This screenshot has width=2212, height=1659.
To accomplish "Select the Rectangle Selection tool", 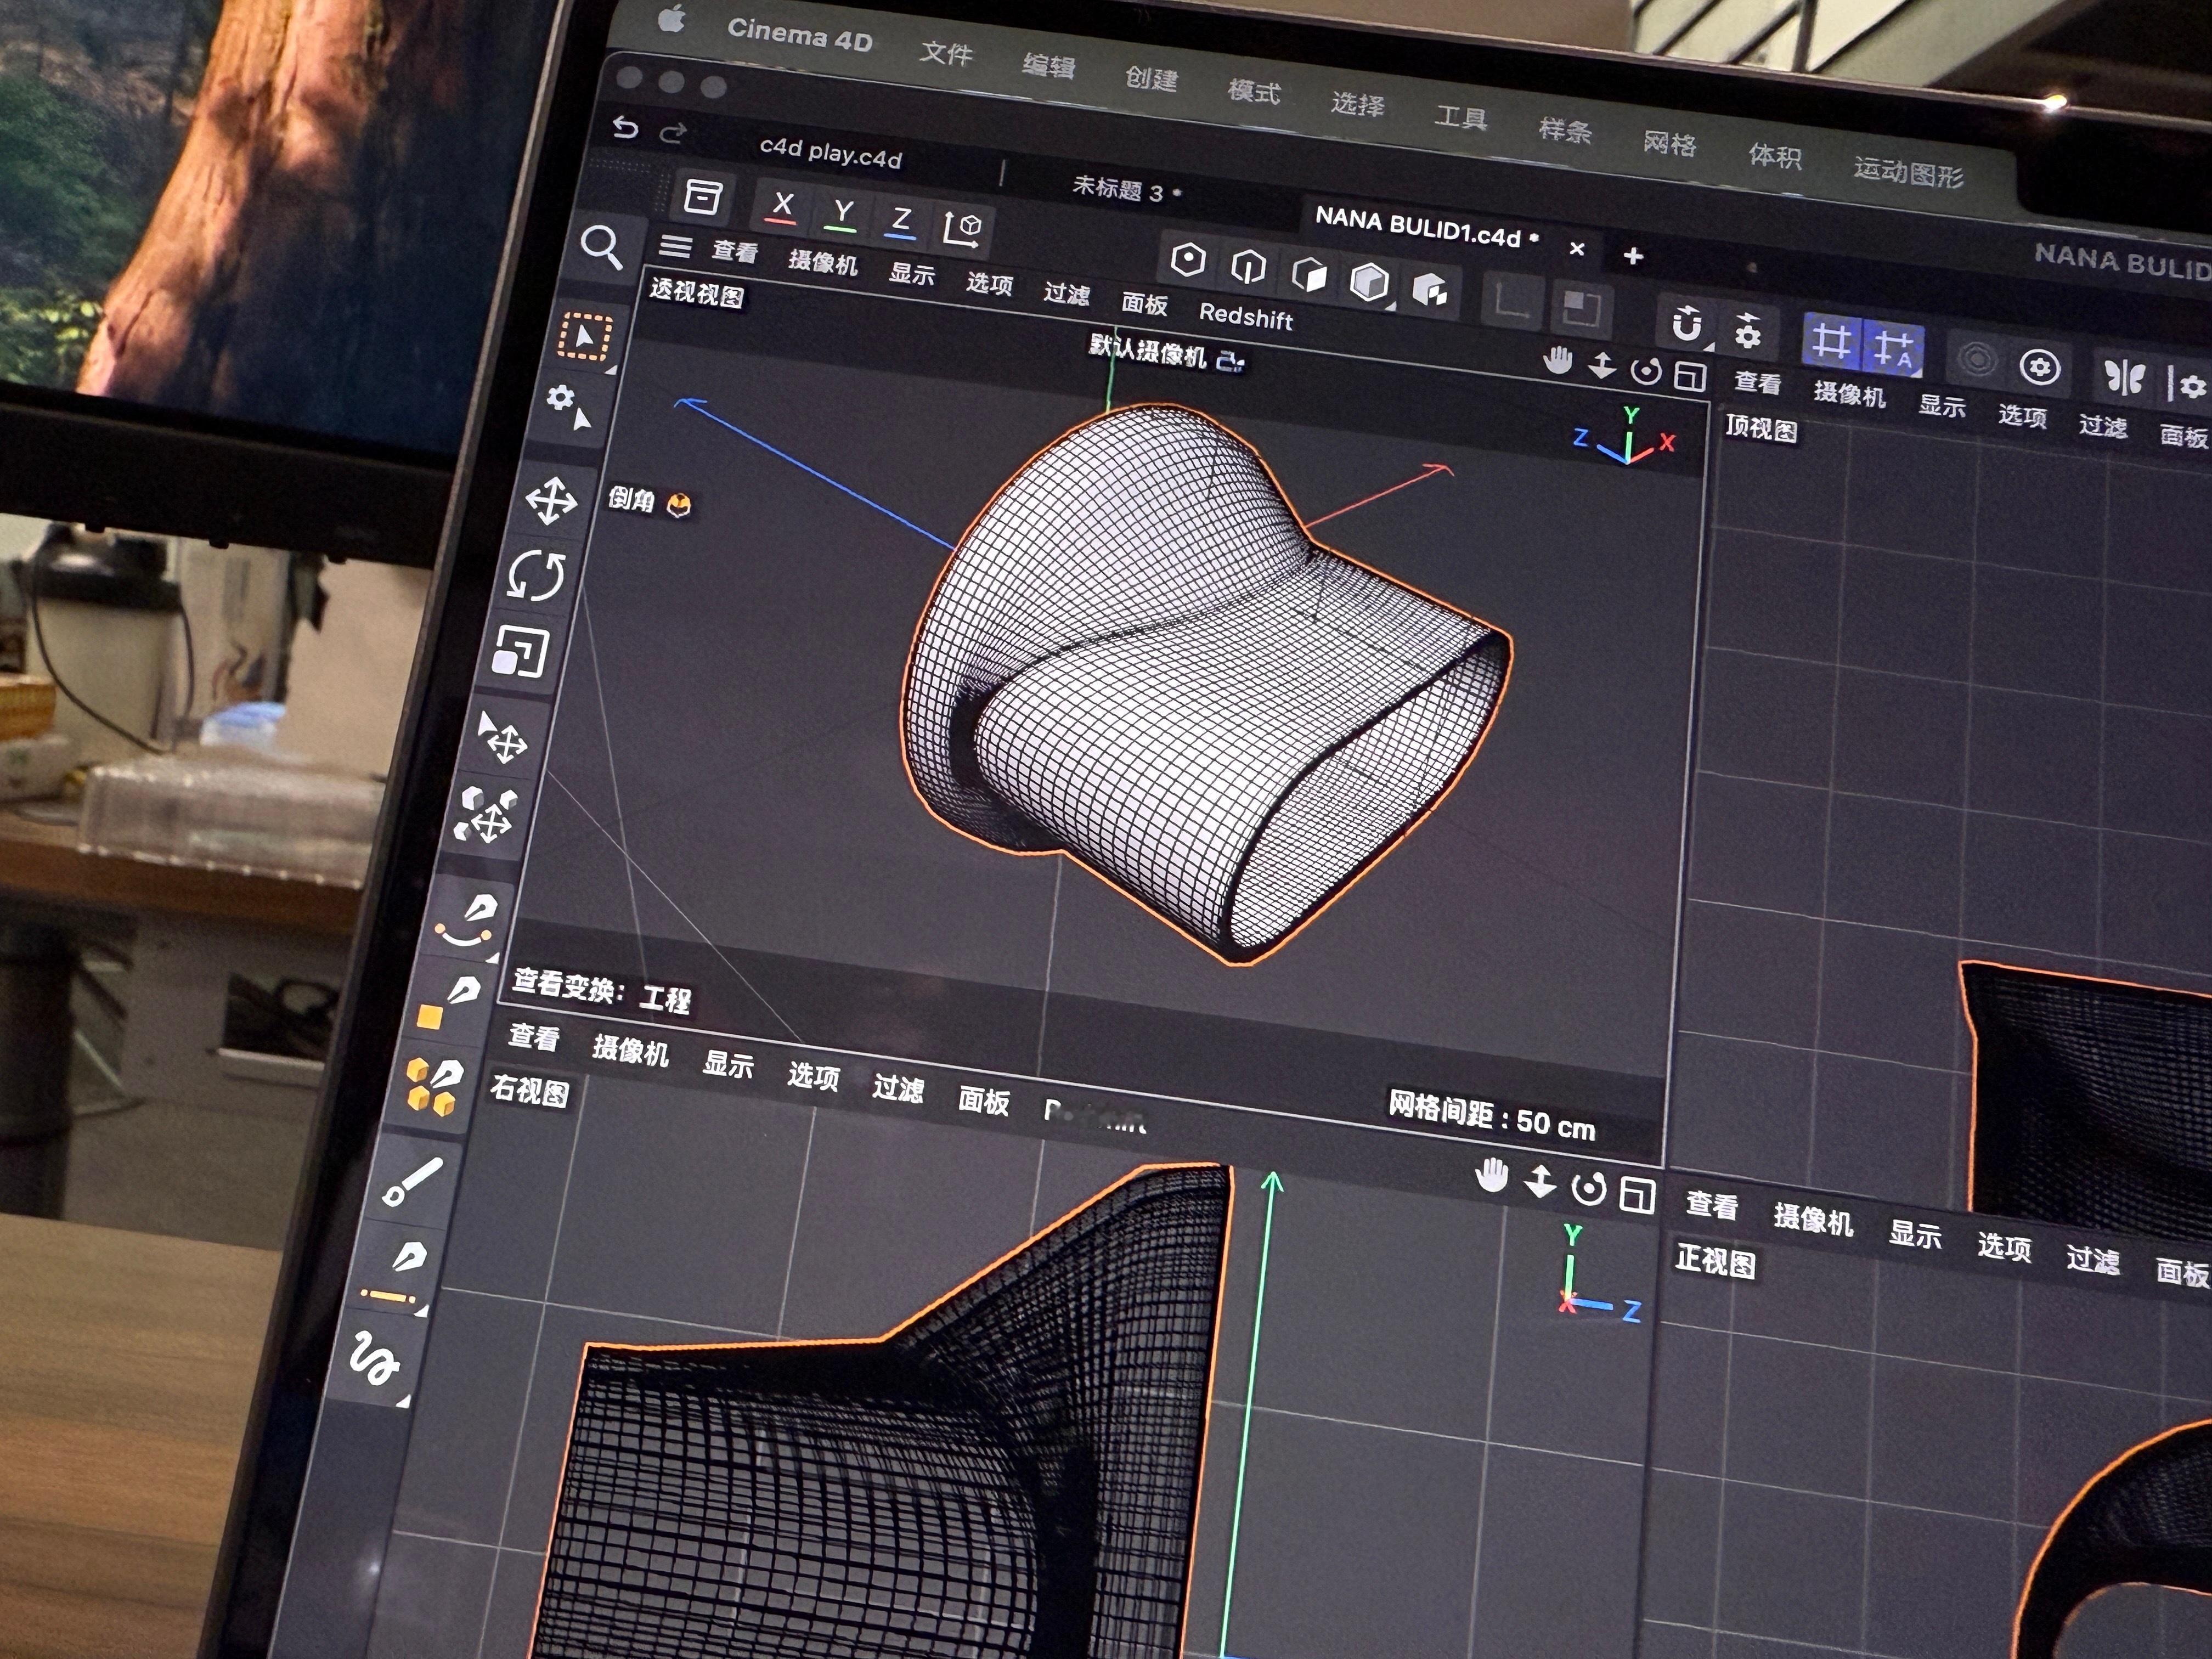I will (x=584, y=336).
